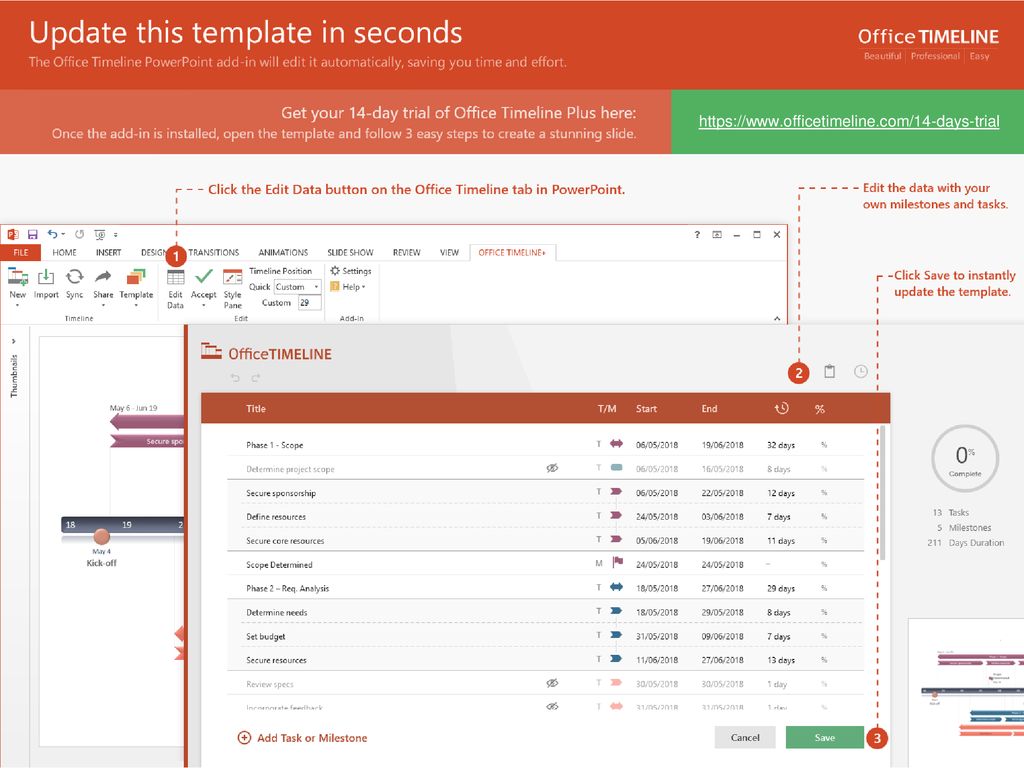This screenshot has height=768, width=1024.
Task: Switch to the TRANSITIONS tab
Action: [x=214, y=253]
